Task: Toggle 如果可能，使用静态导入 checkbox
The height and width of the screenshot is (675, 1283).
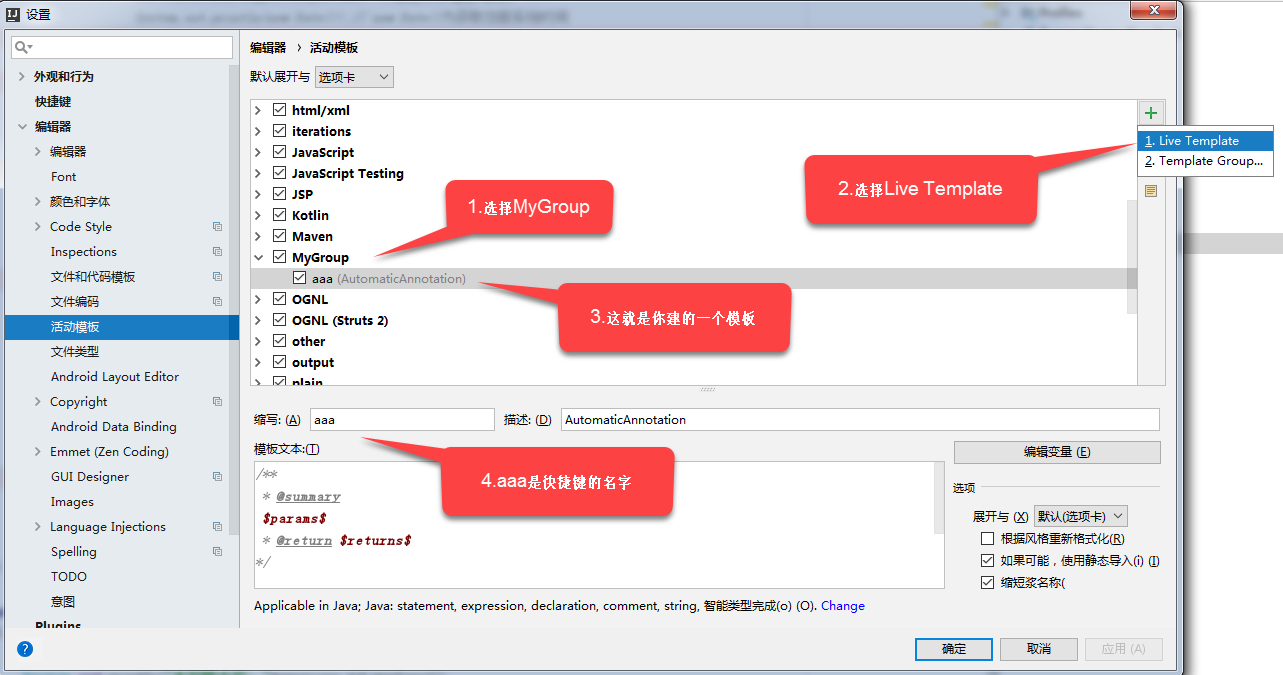Action: point(987,561)
